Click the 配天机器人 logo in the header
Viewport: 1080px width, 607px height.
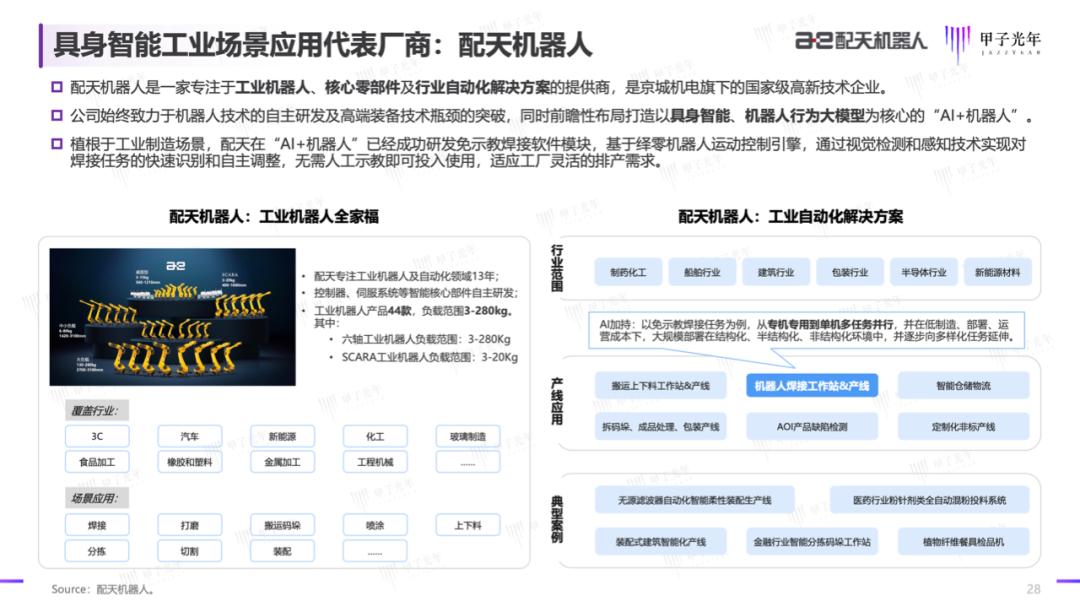[x=861, y=40]
